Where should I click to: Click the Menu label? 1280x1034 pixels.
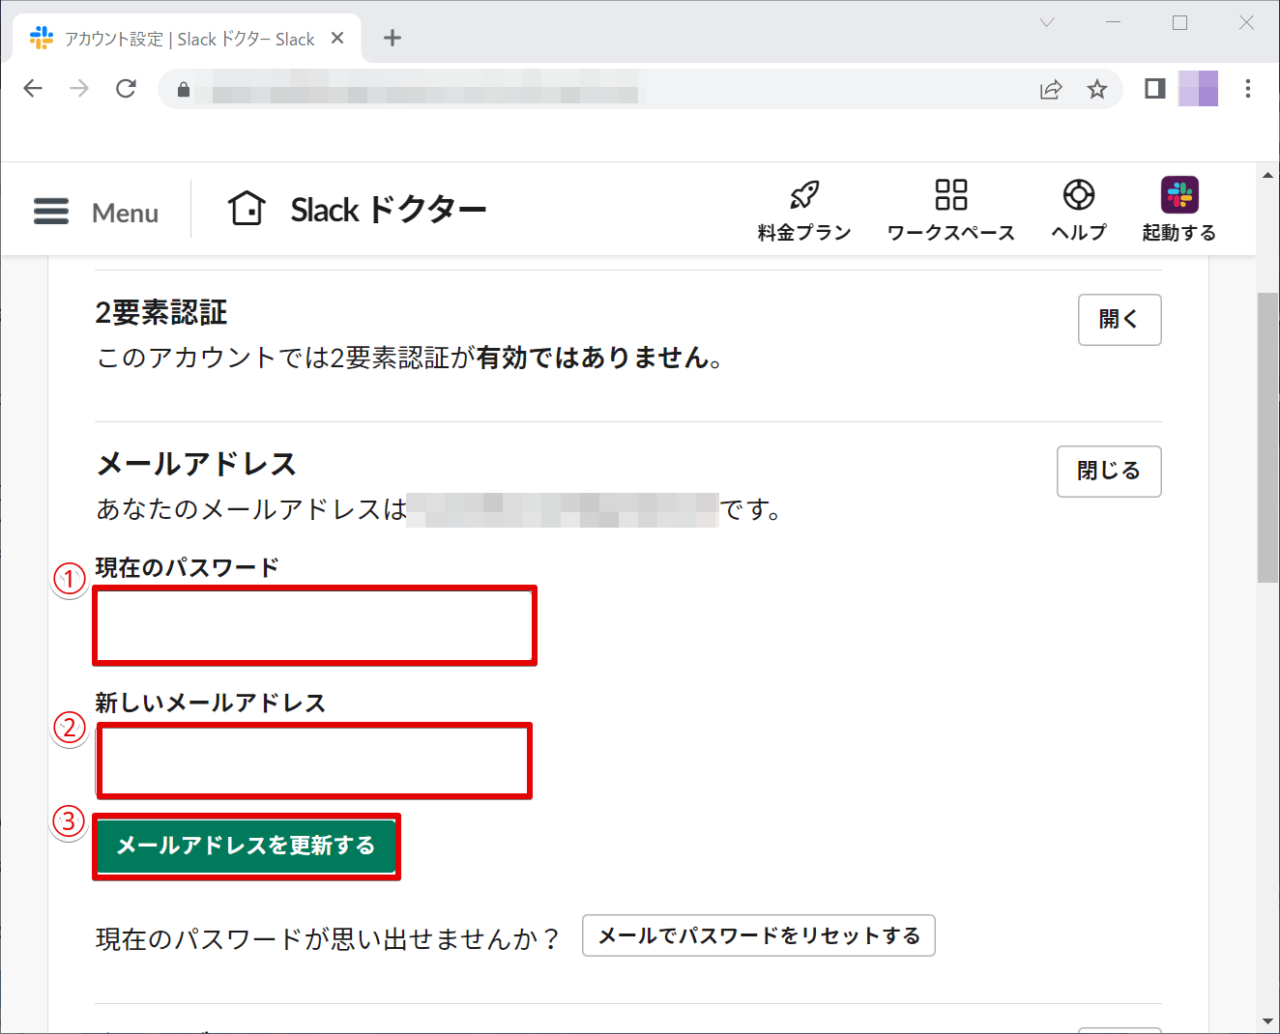click(x=125, y=213)
